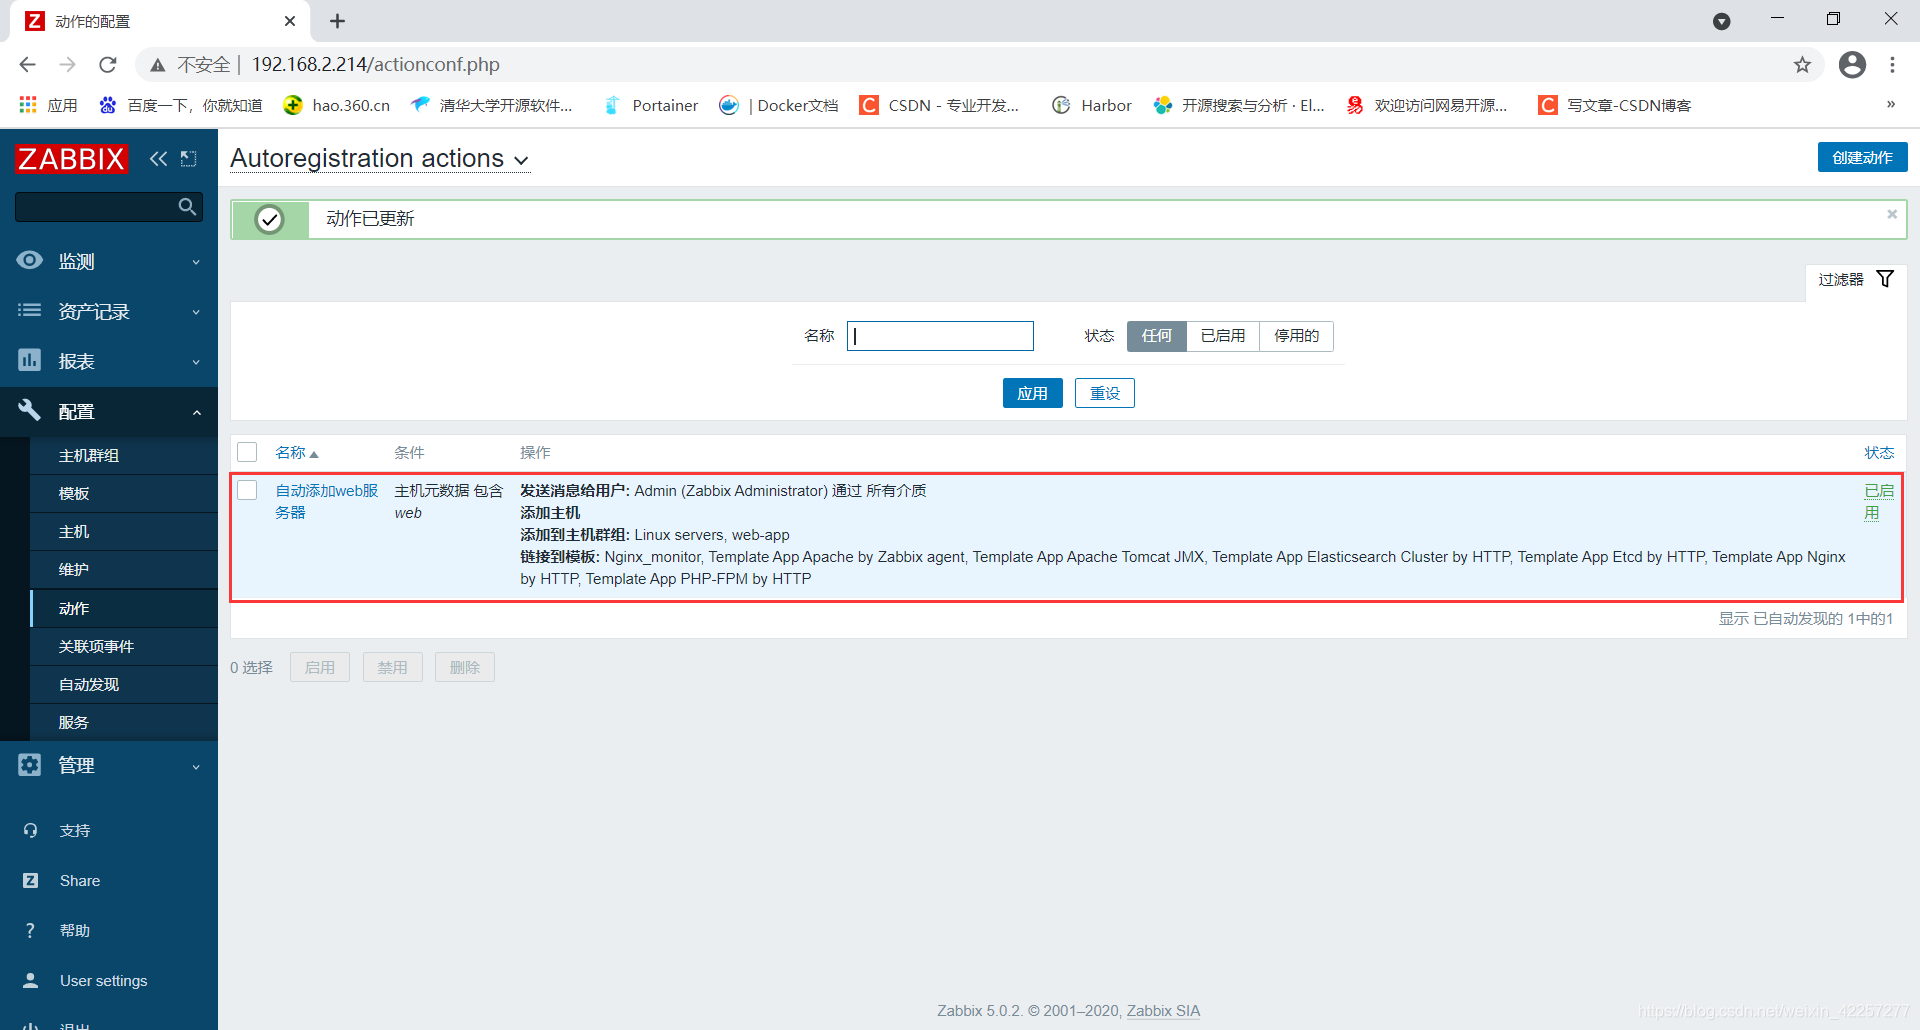Open the 百度一下，你就知道 bookmark
This screenshot has width=1920, height=1030.
coord(181,105)
